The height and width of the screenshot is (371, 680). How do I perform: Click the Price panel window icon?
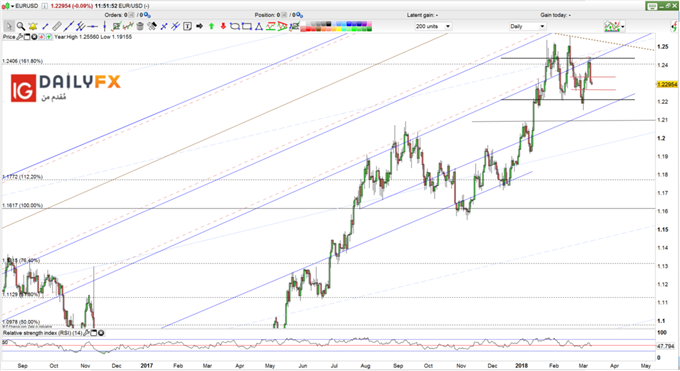(27, 37)
